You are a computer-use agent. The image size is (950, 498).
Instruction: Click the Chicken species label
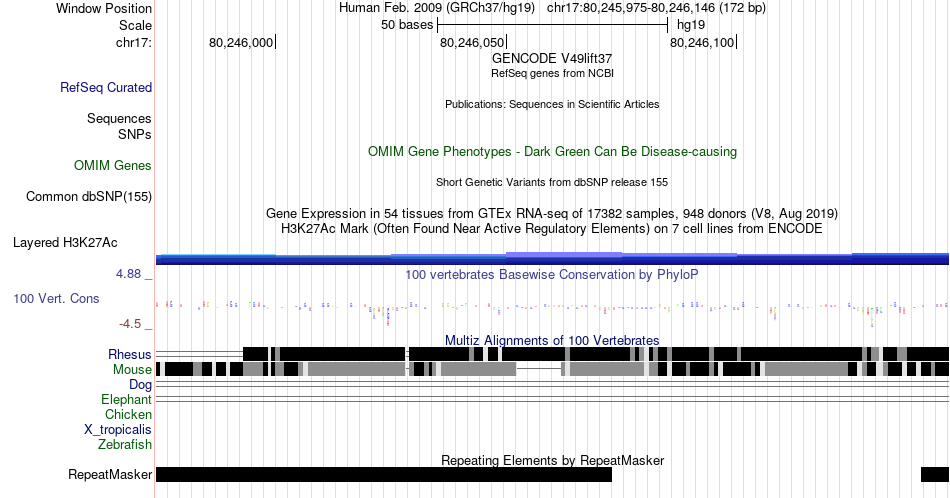128,414
